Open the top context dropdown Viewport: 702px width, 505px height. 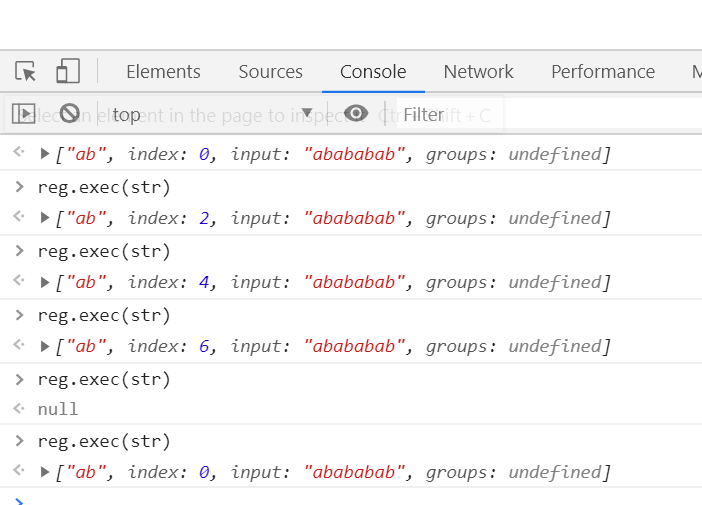point(212,115)
